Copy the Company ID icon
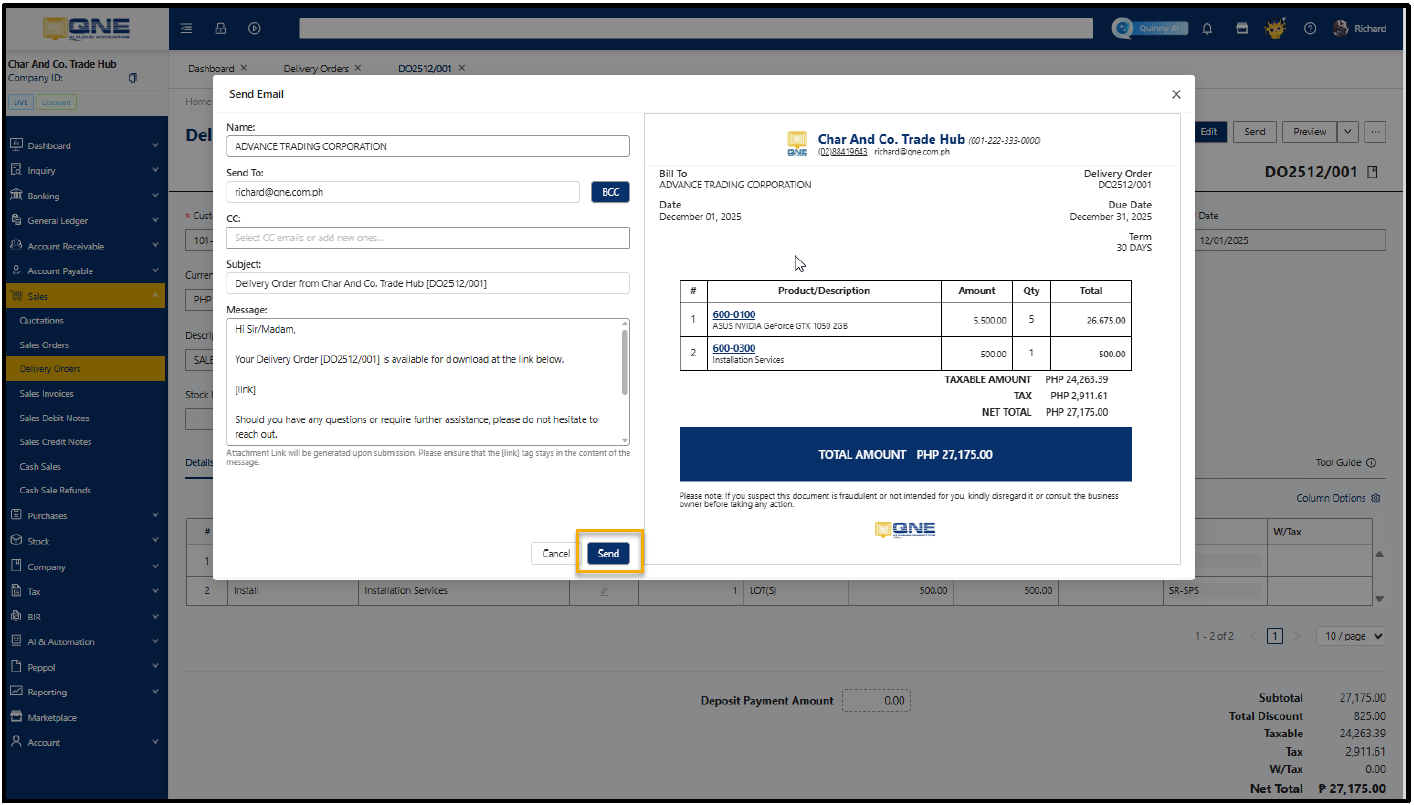 pyautogui.click(x=133, y=78)
